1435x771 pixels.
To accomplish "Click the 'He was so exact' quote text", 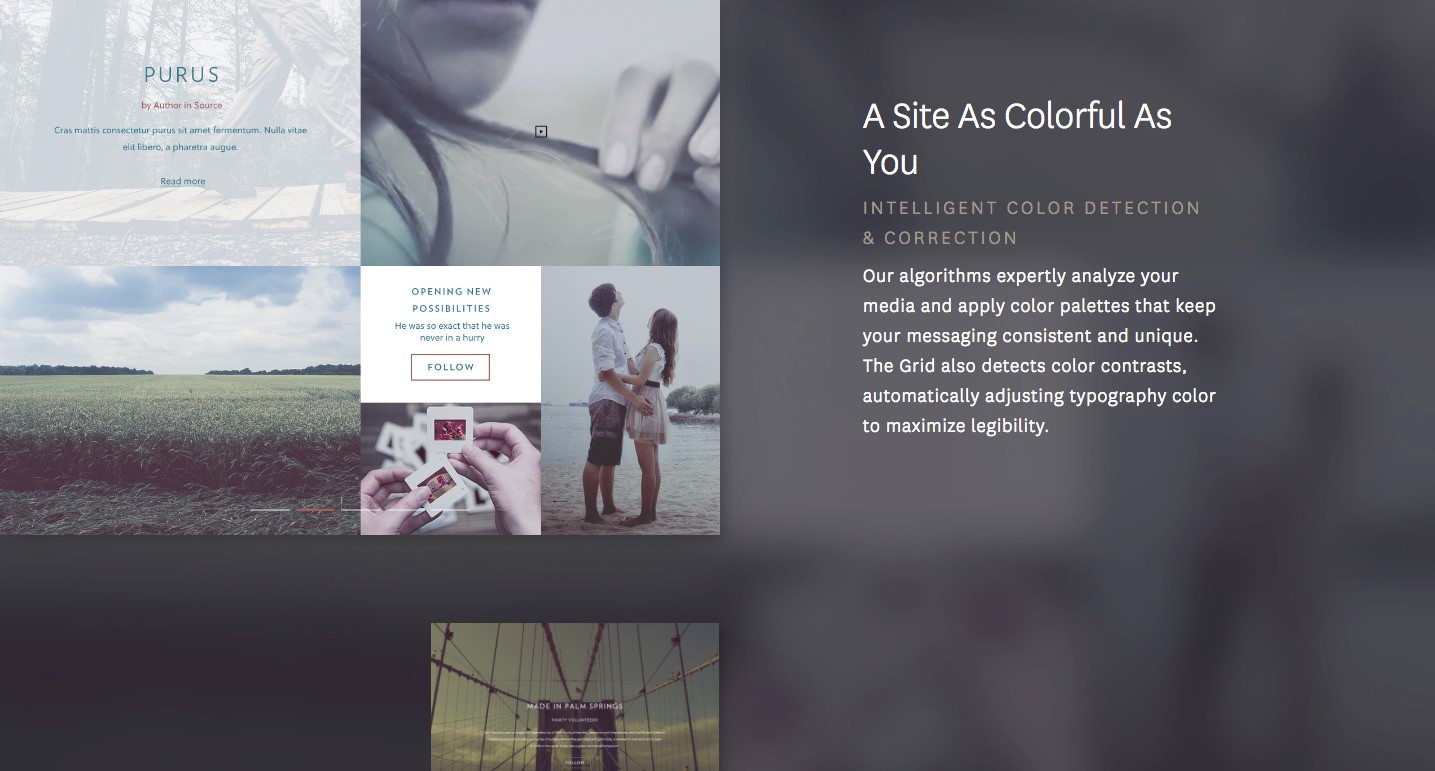I will pos(452,332).
